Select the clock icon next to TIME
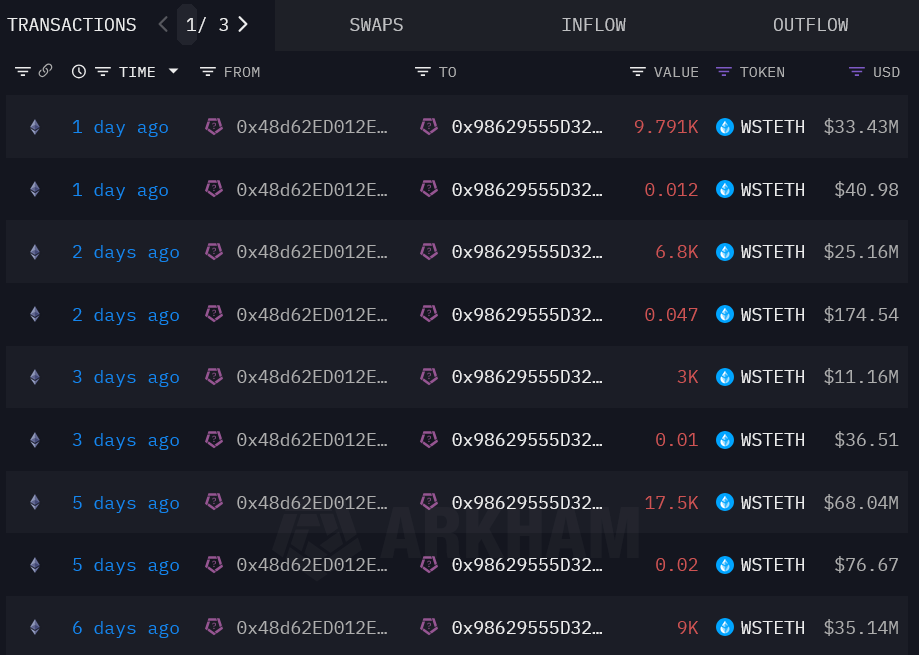 tap(79, 71)
